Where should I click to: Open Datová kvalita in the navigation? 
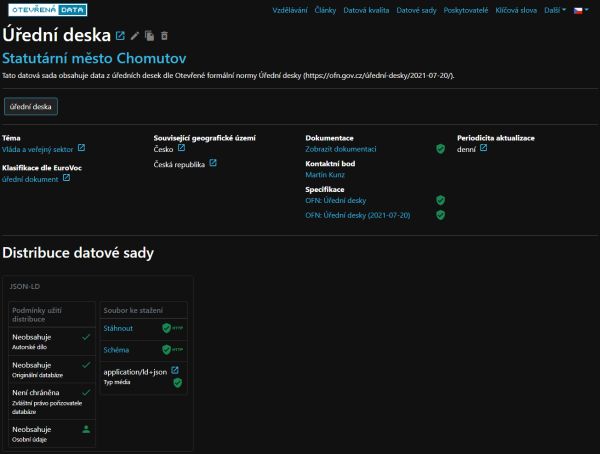tap(366, 10)
